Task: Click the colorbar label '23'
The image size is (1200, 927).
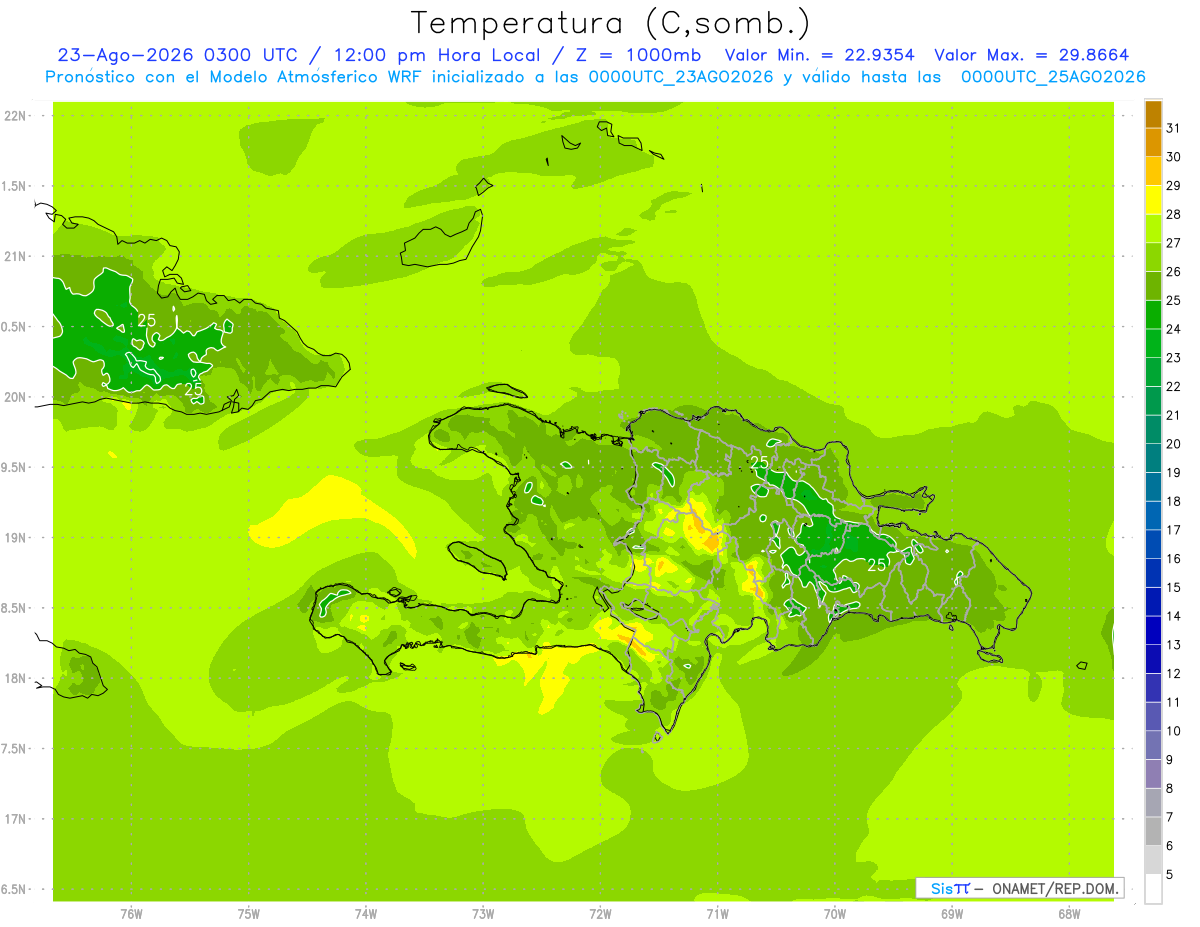Action: 1173,358
